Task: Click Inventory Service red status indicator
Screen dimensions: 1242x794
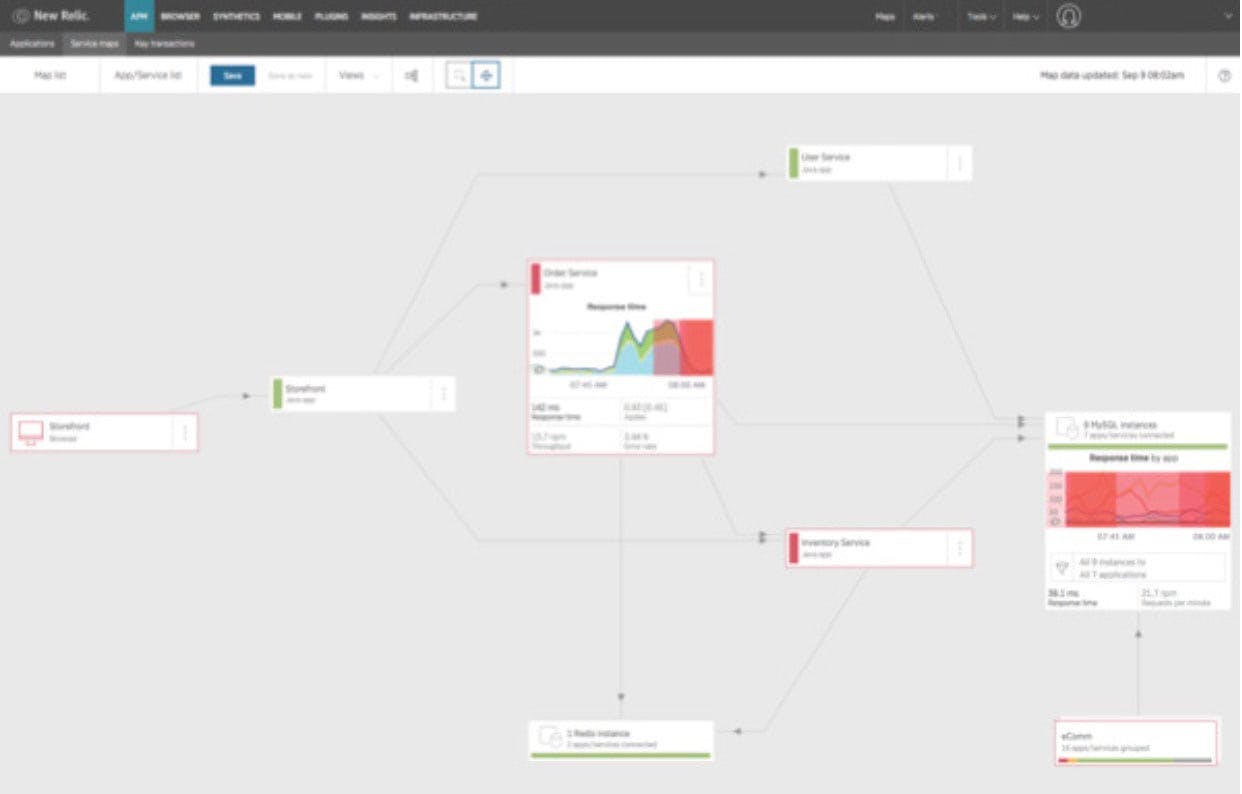Action: tap(794, 548)
